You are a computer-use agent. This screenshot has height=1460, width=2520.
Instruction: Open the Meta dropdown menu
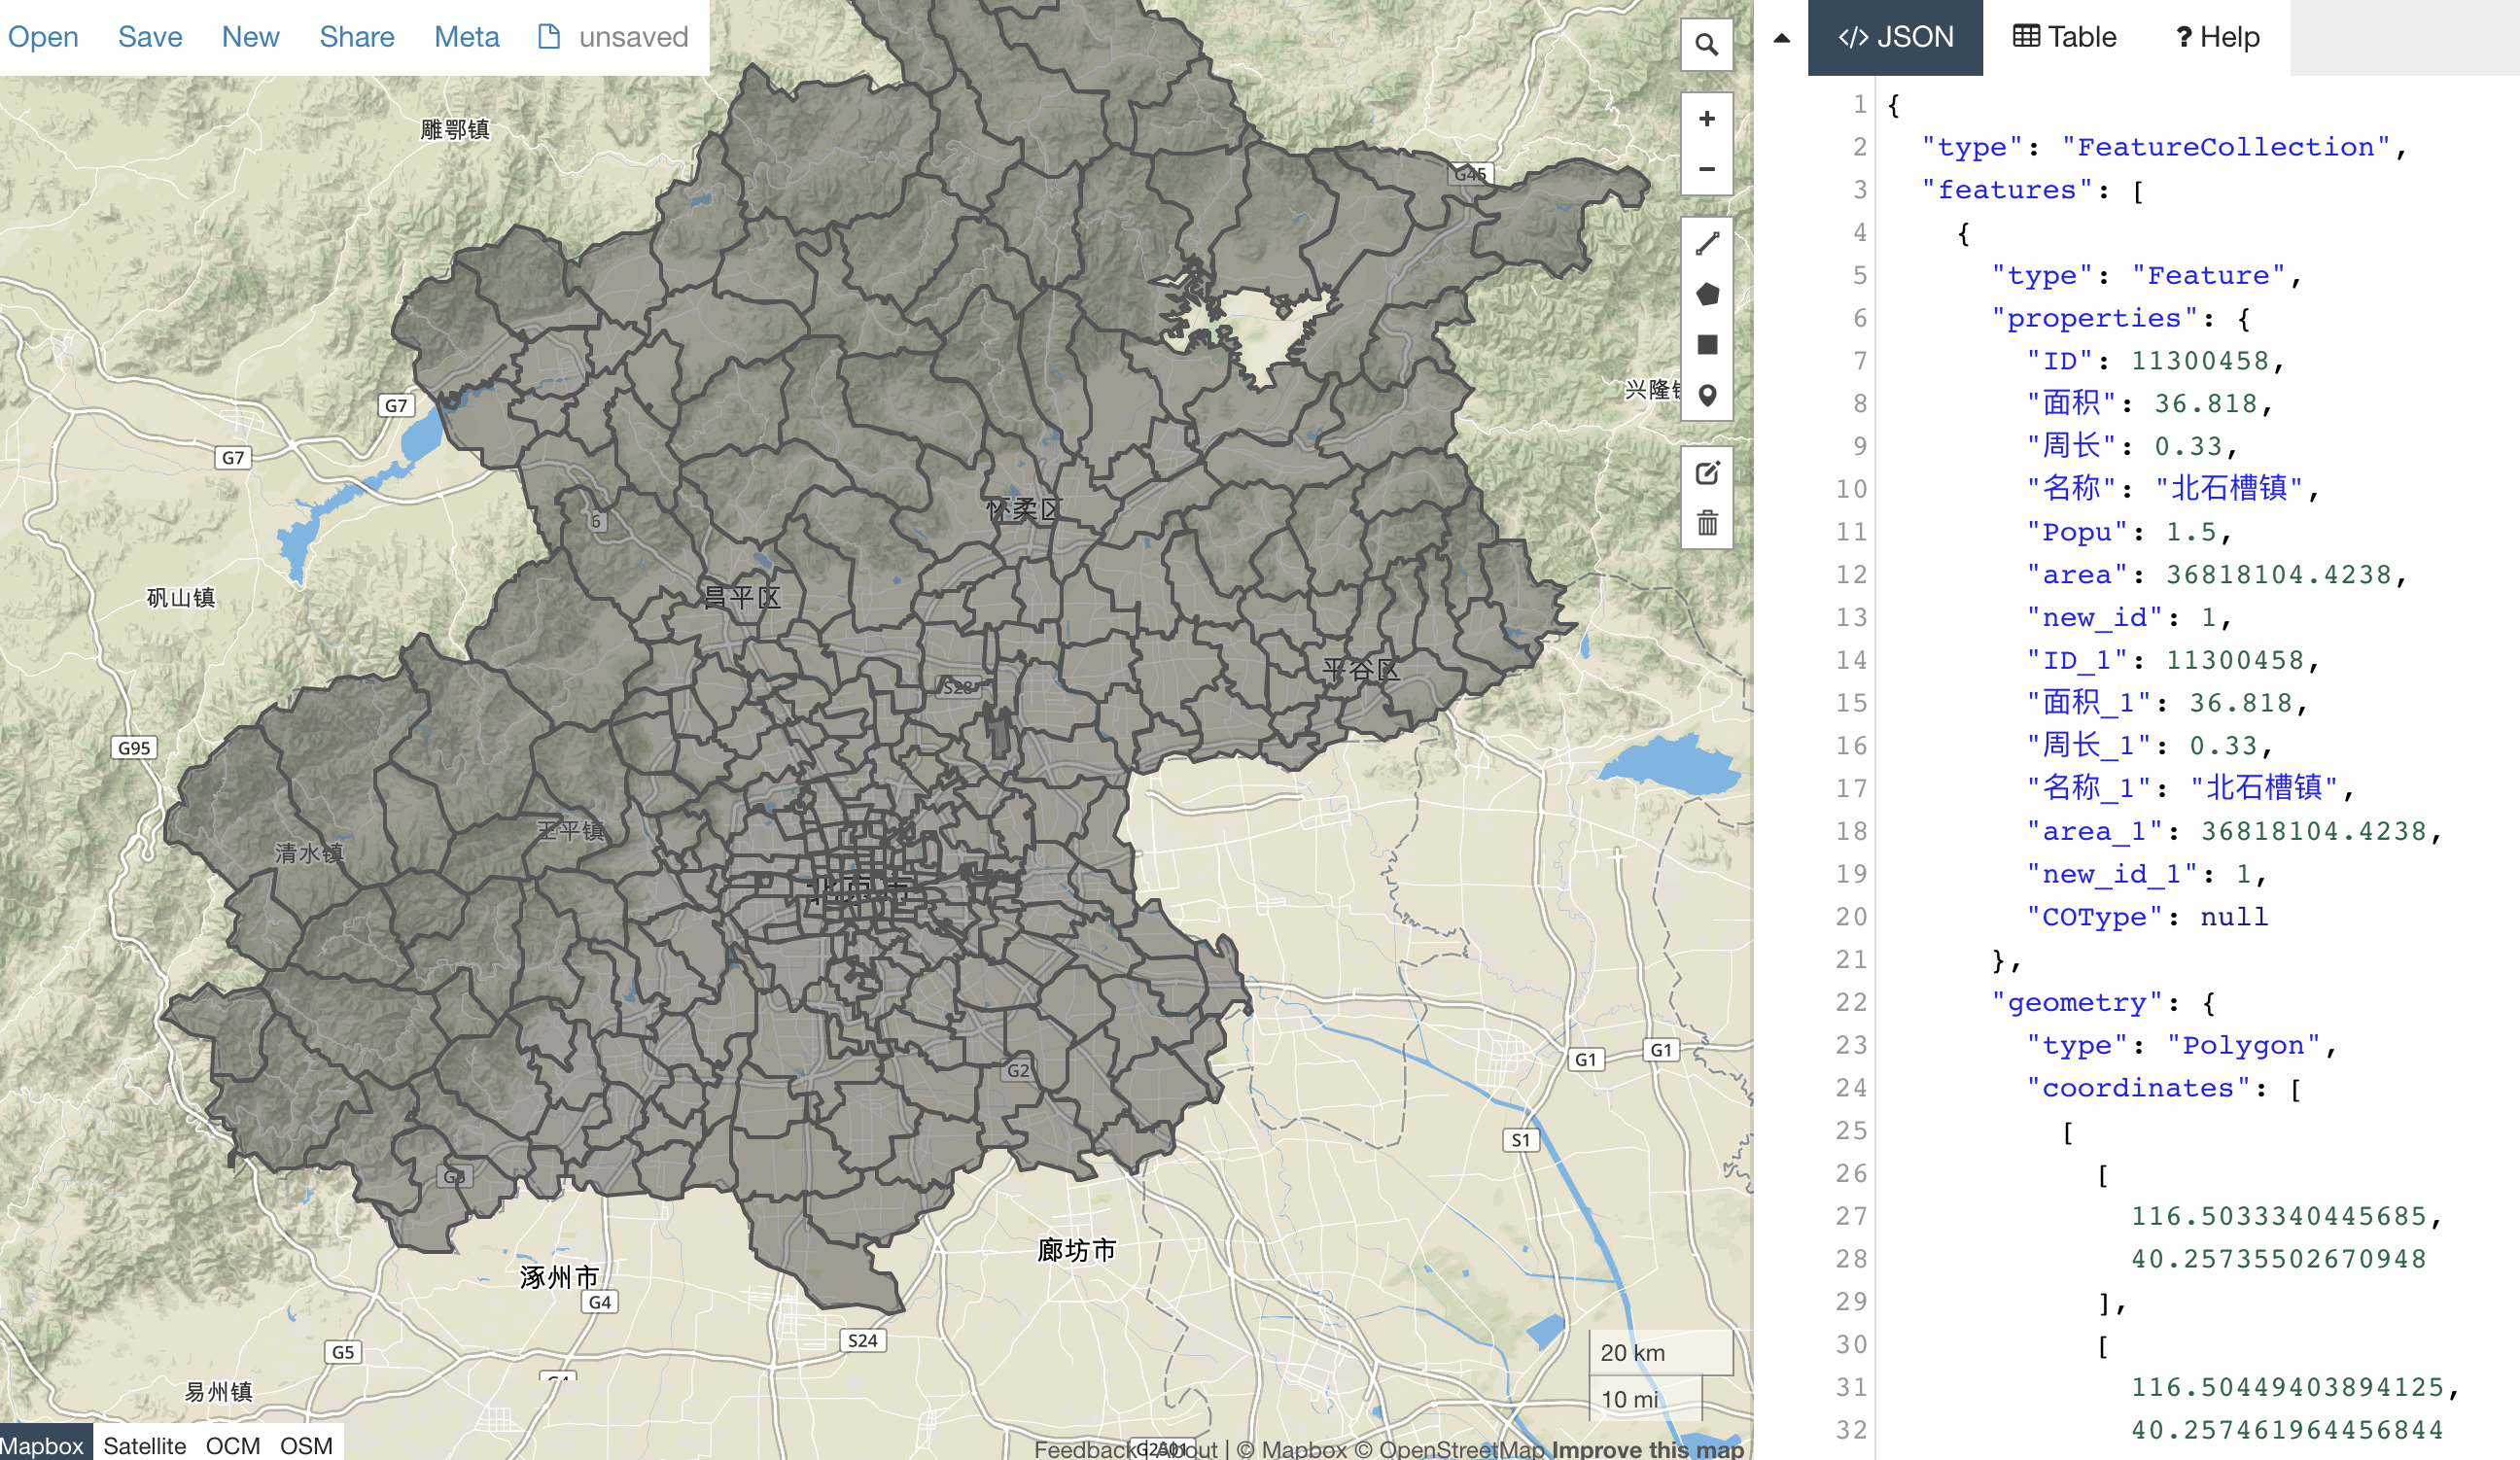(x=466, y=37)
